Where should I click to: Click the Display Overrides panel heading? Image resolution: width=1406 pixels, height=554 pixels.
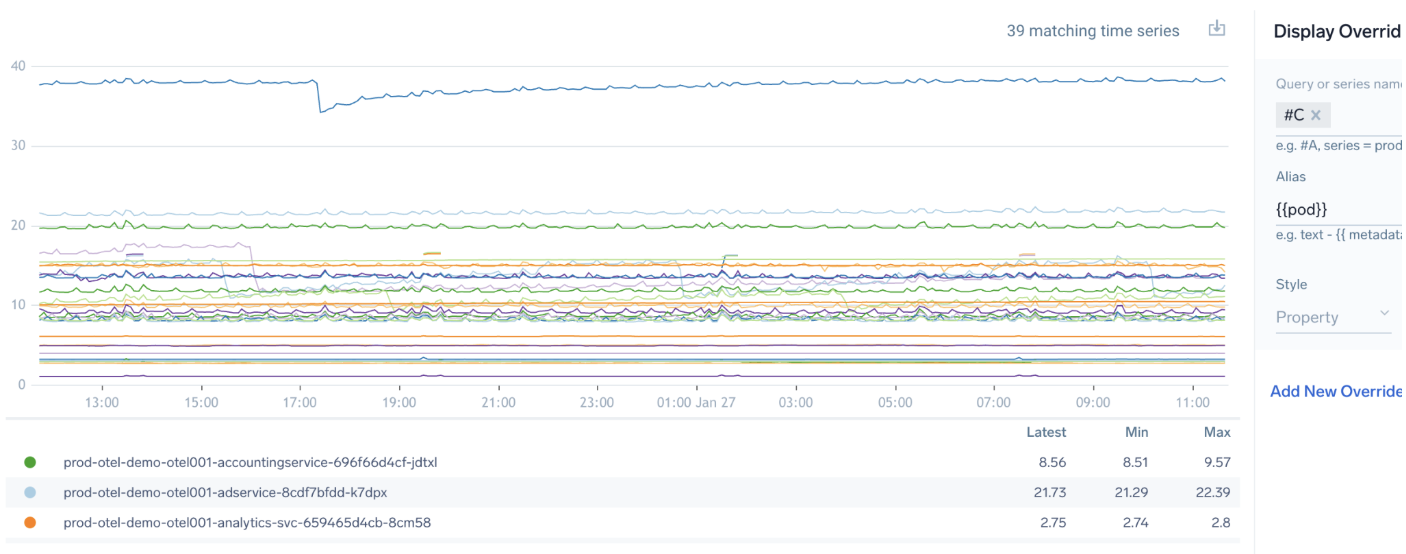tap(1337, 31)
